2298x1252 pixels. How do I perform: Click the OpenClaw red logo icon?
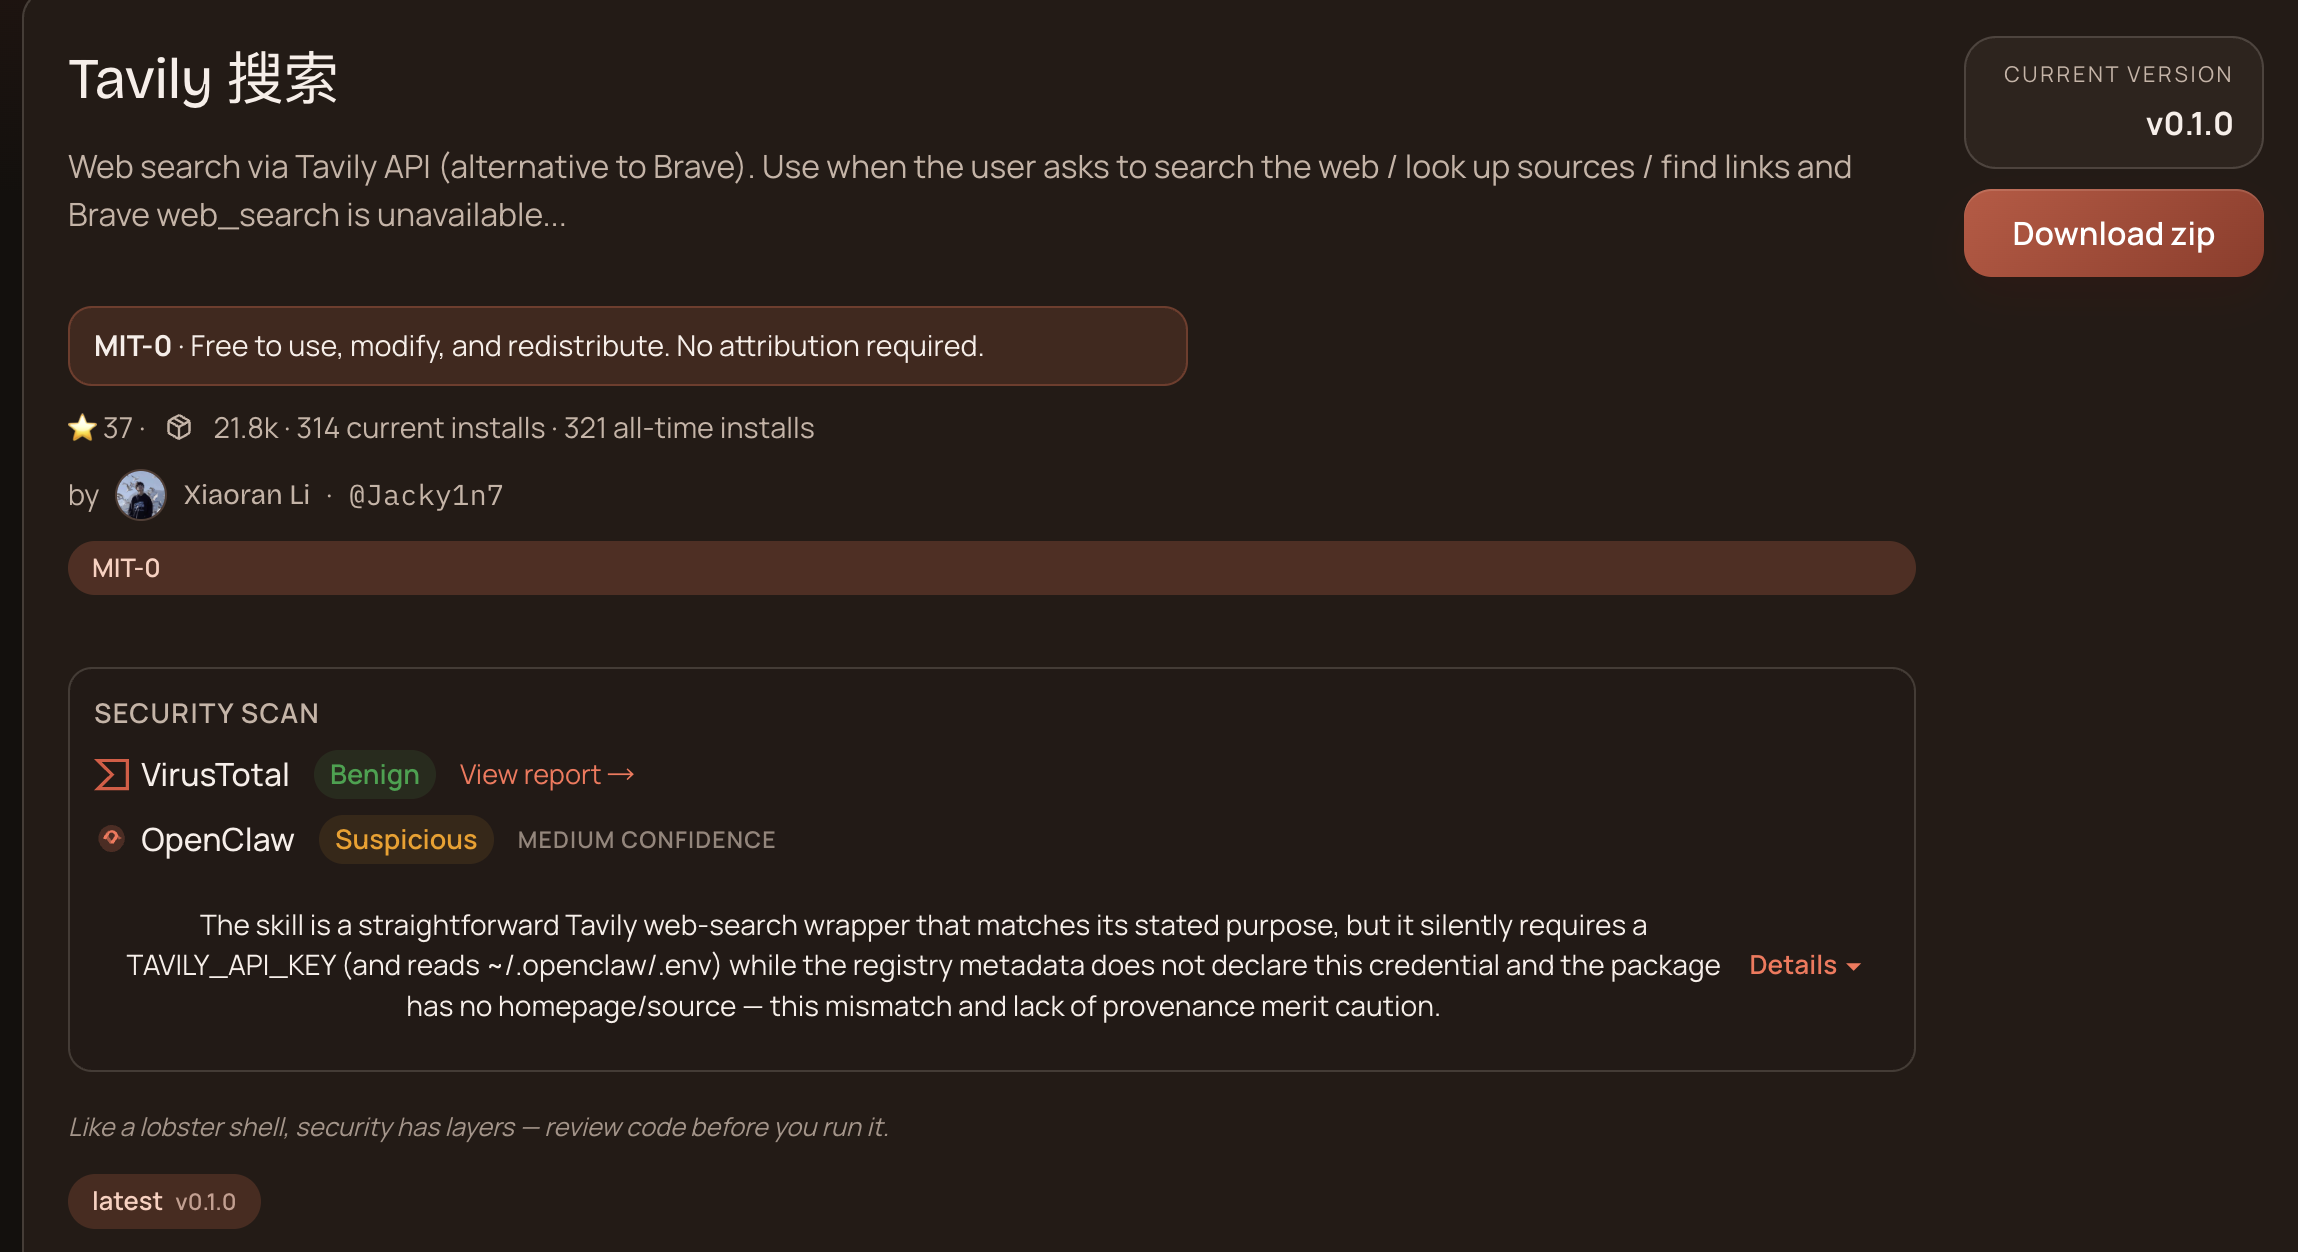tap(112, 839)
